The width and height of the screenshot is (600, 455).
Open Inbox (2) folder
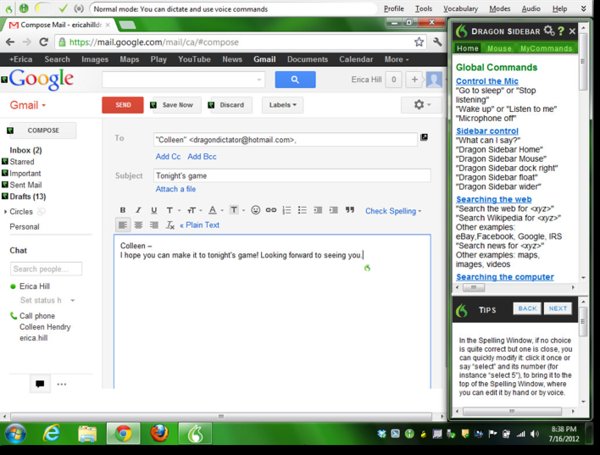(x=26, y=150)
